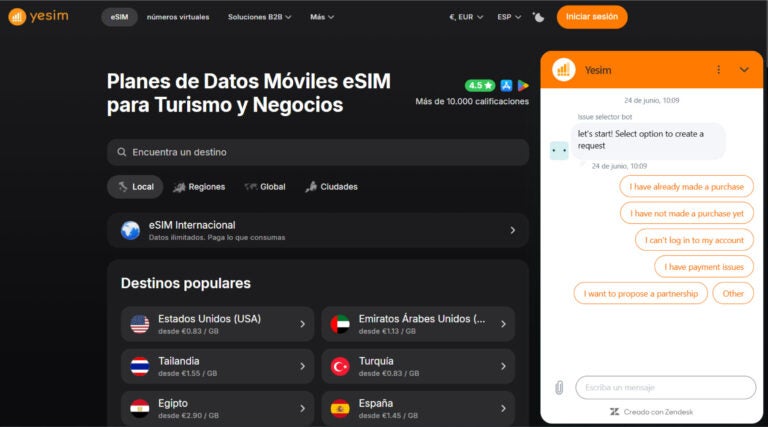Open the Egipto row chevron
This screenshot has height=427, width=768.
302,408
